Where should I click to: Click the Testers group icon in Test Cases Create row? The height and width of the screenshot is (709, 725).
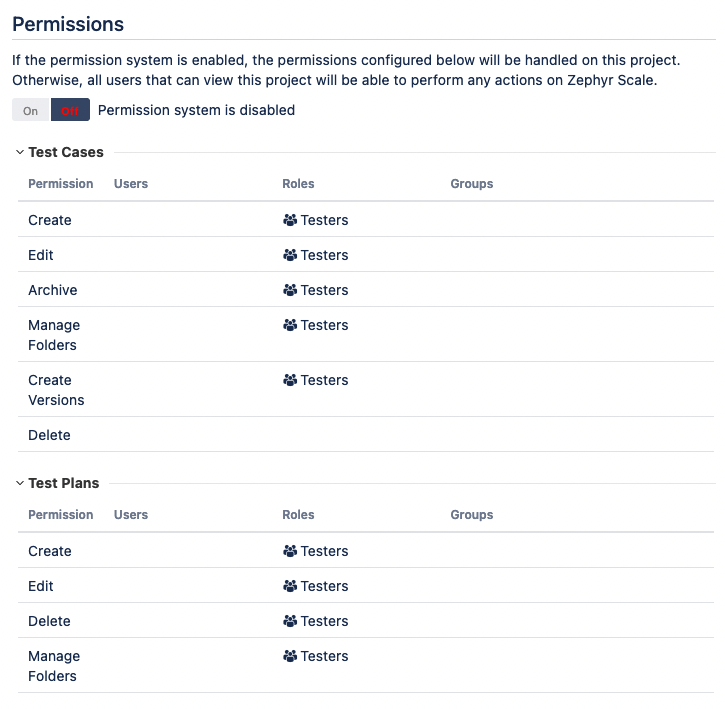pos(290,220)
